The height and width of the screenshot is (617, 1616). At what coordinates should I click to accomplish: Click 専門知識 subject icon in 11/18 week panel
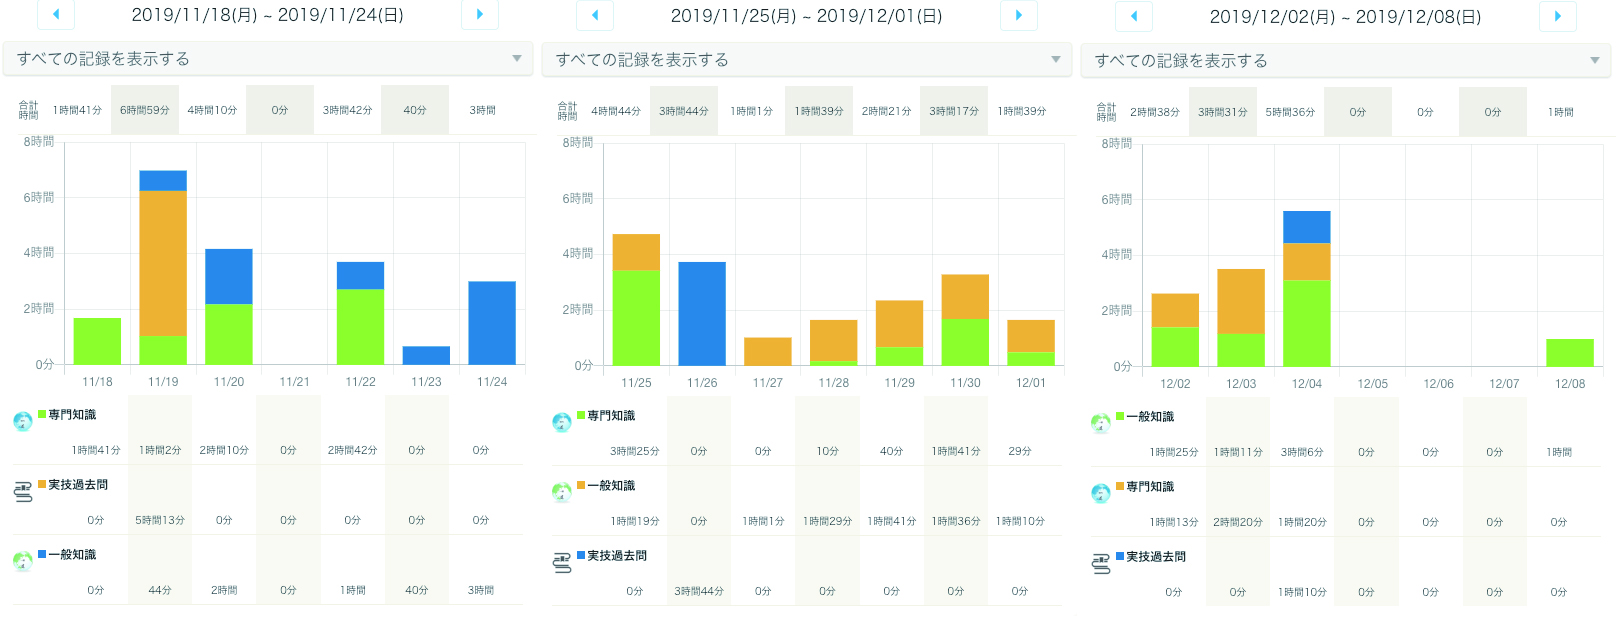point(23,421)
